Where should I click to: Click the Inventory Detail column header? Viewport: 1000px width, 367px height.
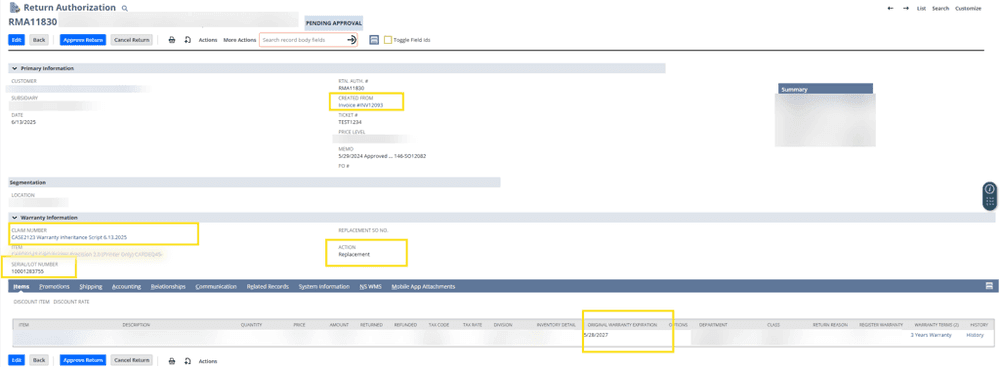click(557, 325)
